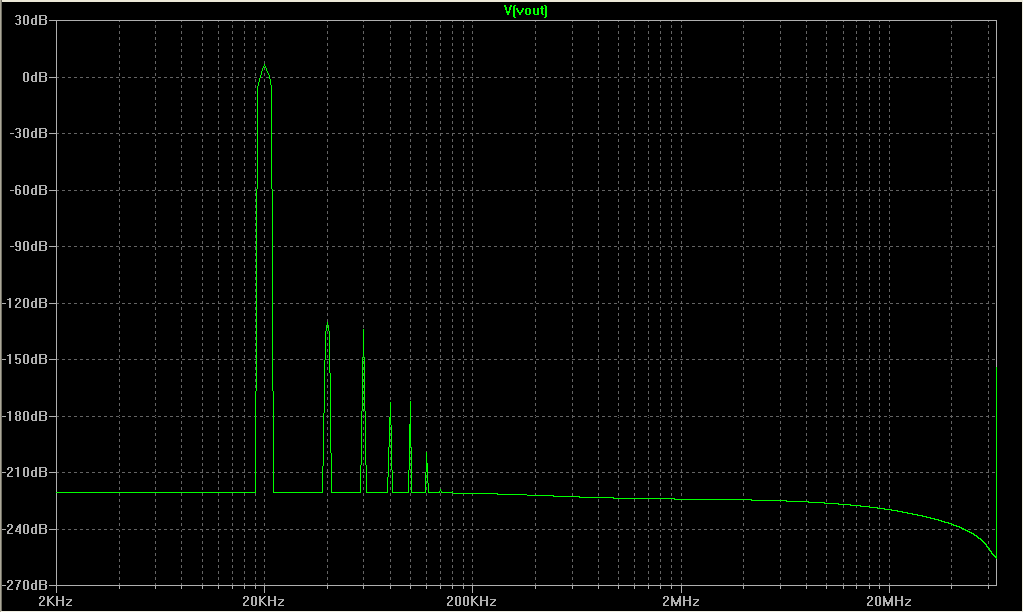Click the 2MHz frequency label
Image resolution: width=1024 pixels, height=613 pixels.
[680, 602]
